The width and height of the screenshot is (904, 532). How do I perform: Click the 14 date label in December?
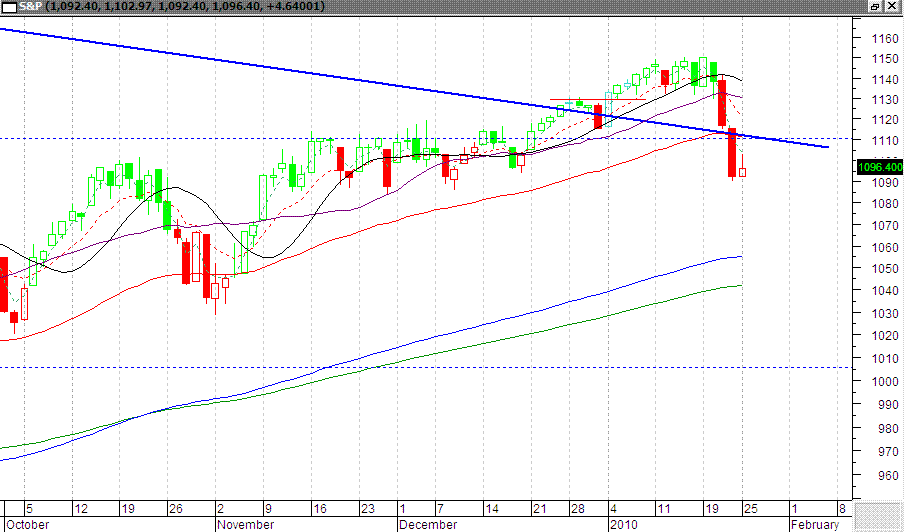pos(492,509)
